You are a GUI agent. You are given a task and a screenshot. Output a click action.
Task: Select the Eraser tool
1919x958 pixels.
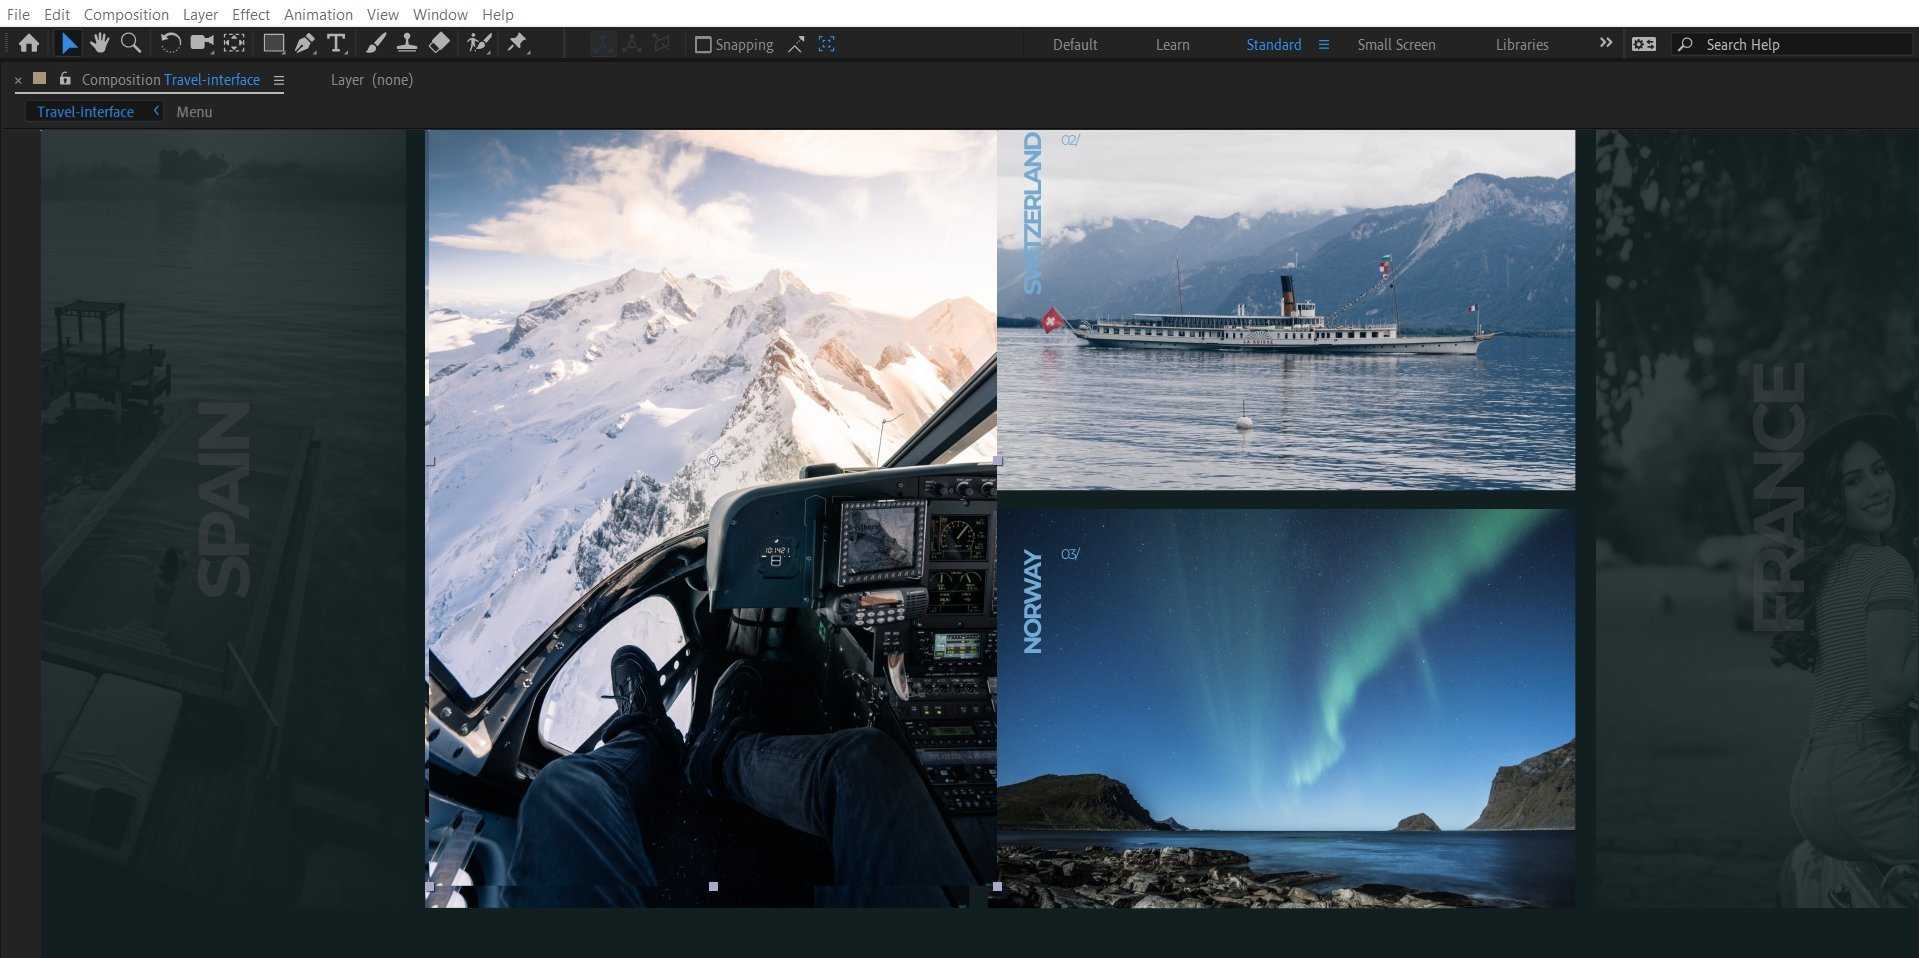pyautogui.click(x=439, y=43)
